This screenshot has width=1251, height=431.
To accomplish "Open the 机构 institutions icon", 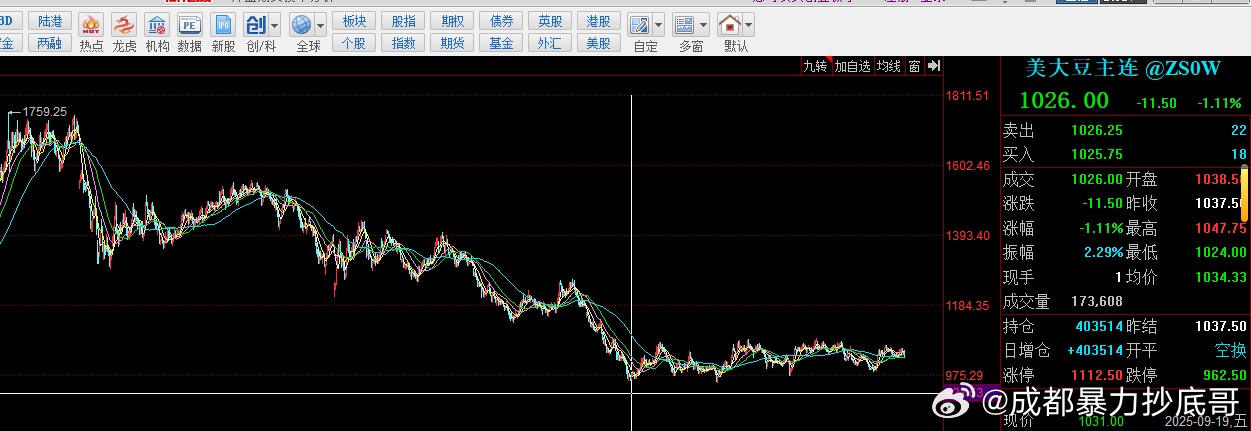I will point(157,25).
